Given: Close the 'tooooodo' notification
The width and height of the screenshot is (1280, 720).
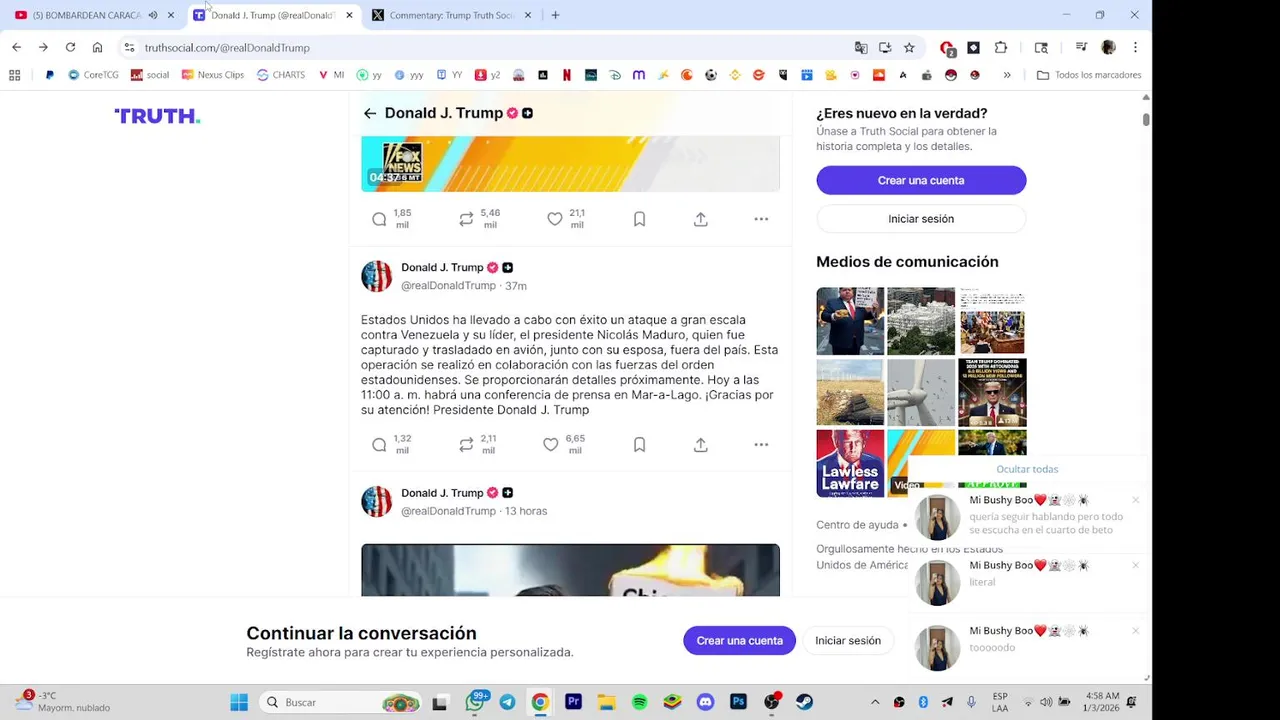Looking at the screenshot, I should click(1135, 631).
